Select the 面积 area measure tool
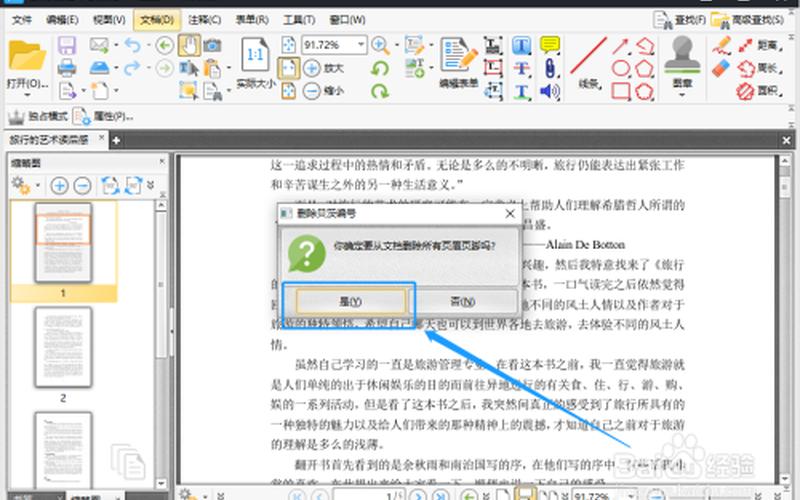 [x=759, y=91]
